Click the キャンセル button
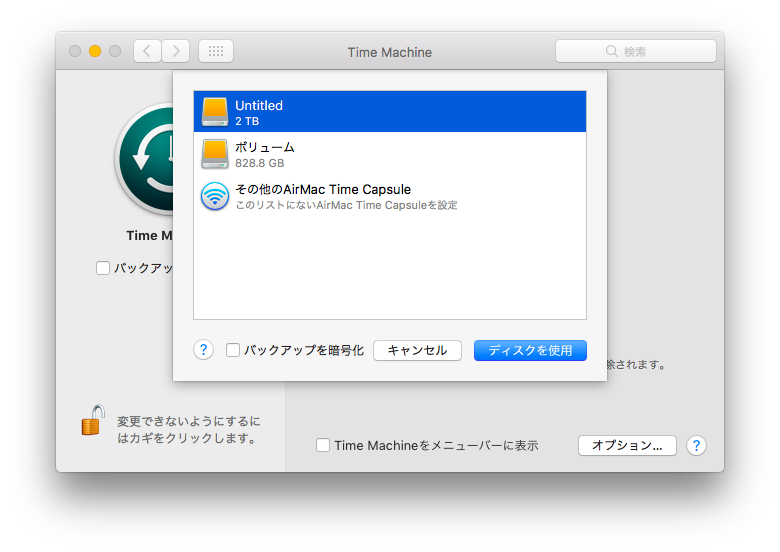The image size is (780, 552). pyautogui.click(x=417, y=350)
